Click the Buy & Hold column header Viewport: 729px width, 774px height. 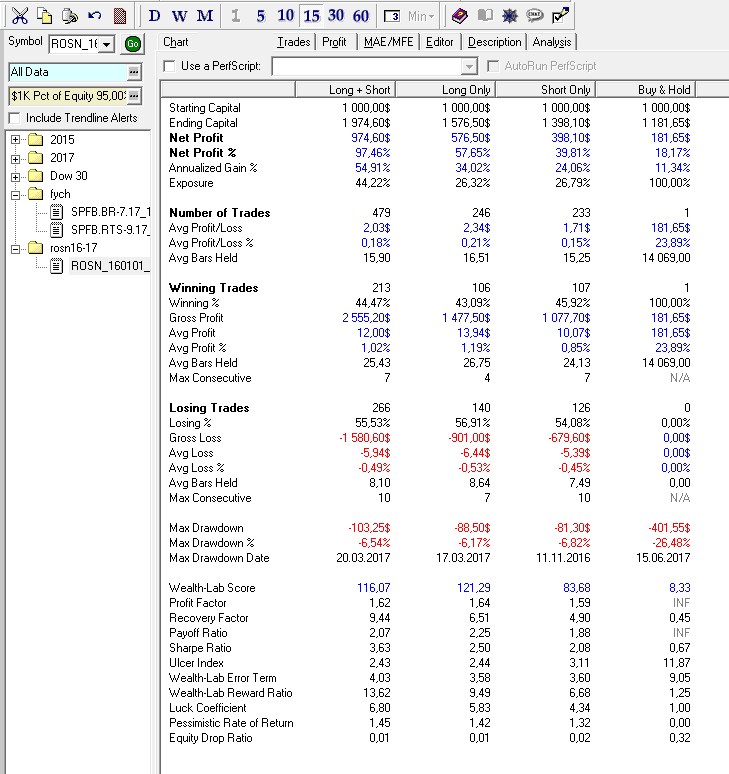tap(646, 90)
